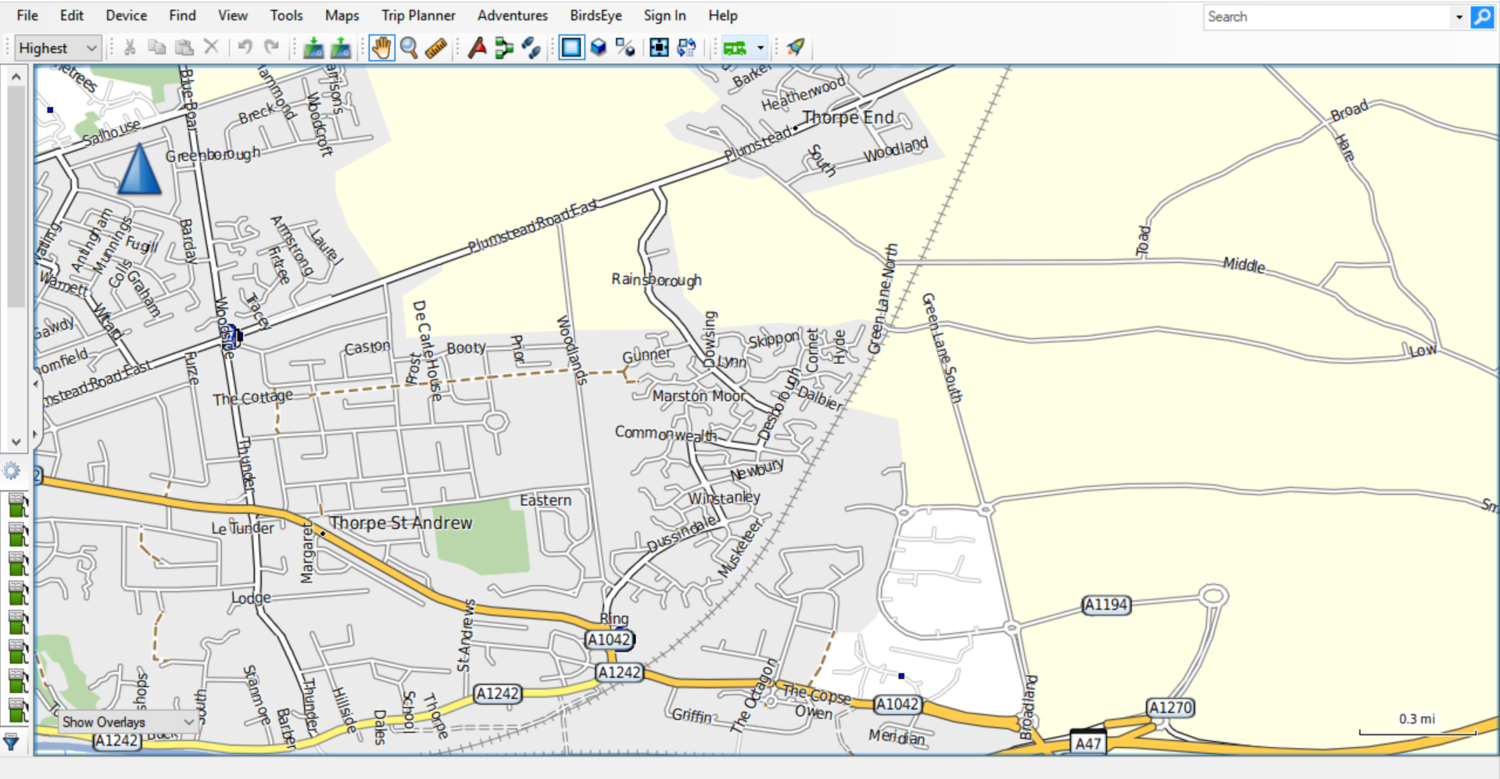Open the BirdsEye menu
Image resolution: width=1500 pixels, height=779 pixels.
click(596, 15)
